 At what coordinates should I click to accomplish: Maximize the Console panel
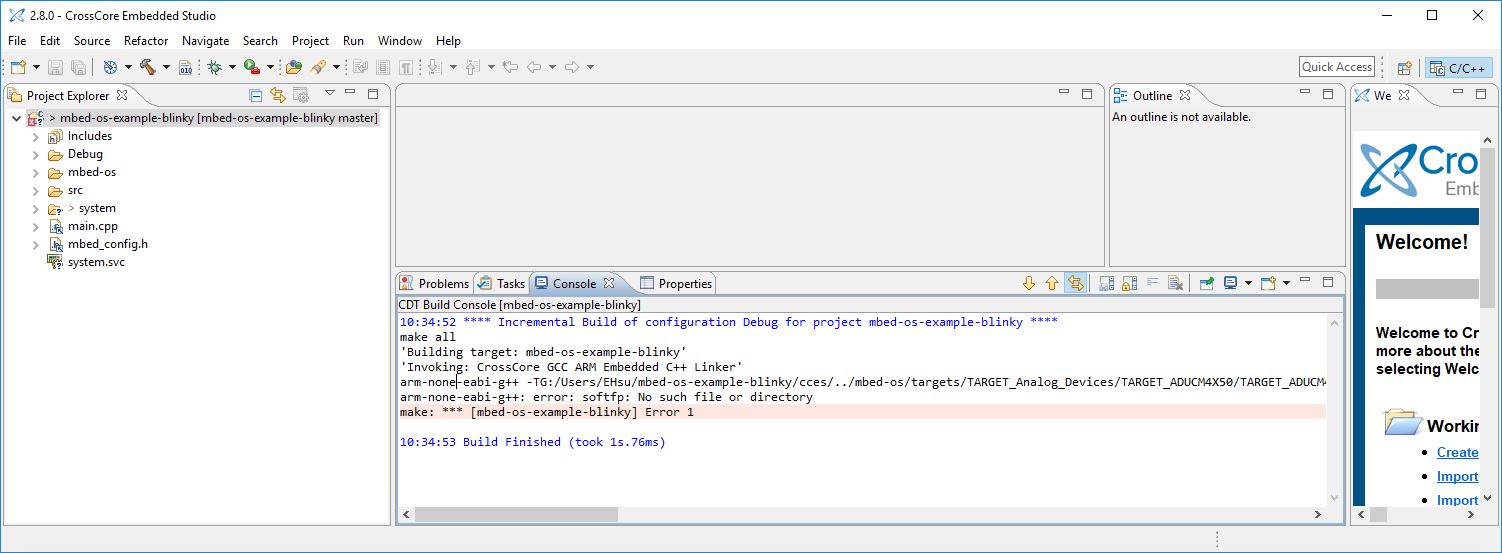[x=1328, y=282]
